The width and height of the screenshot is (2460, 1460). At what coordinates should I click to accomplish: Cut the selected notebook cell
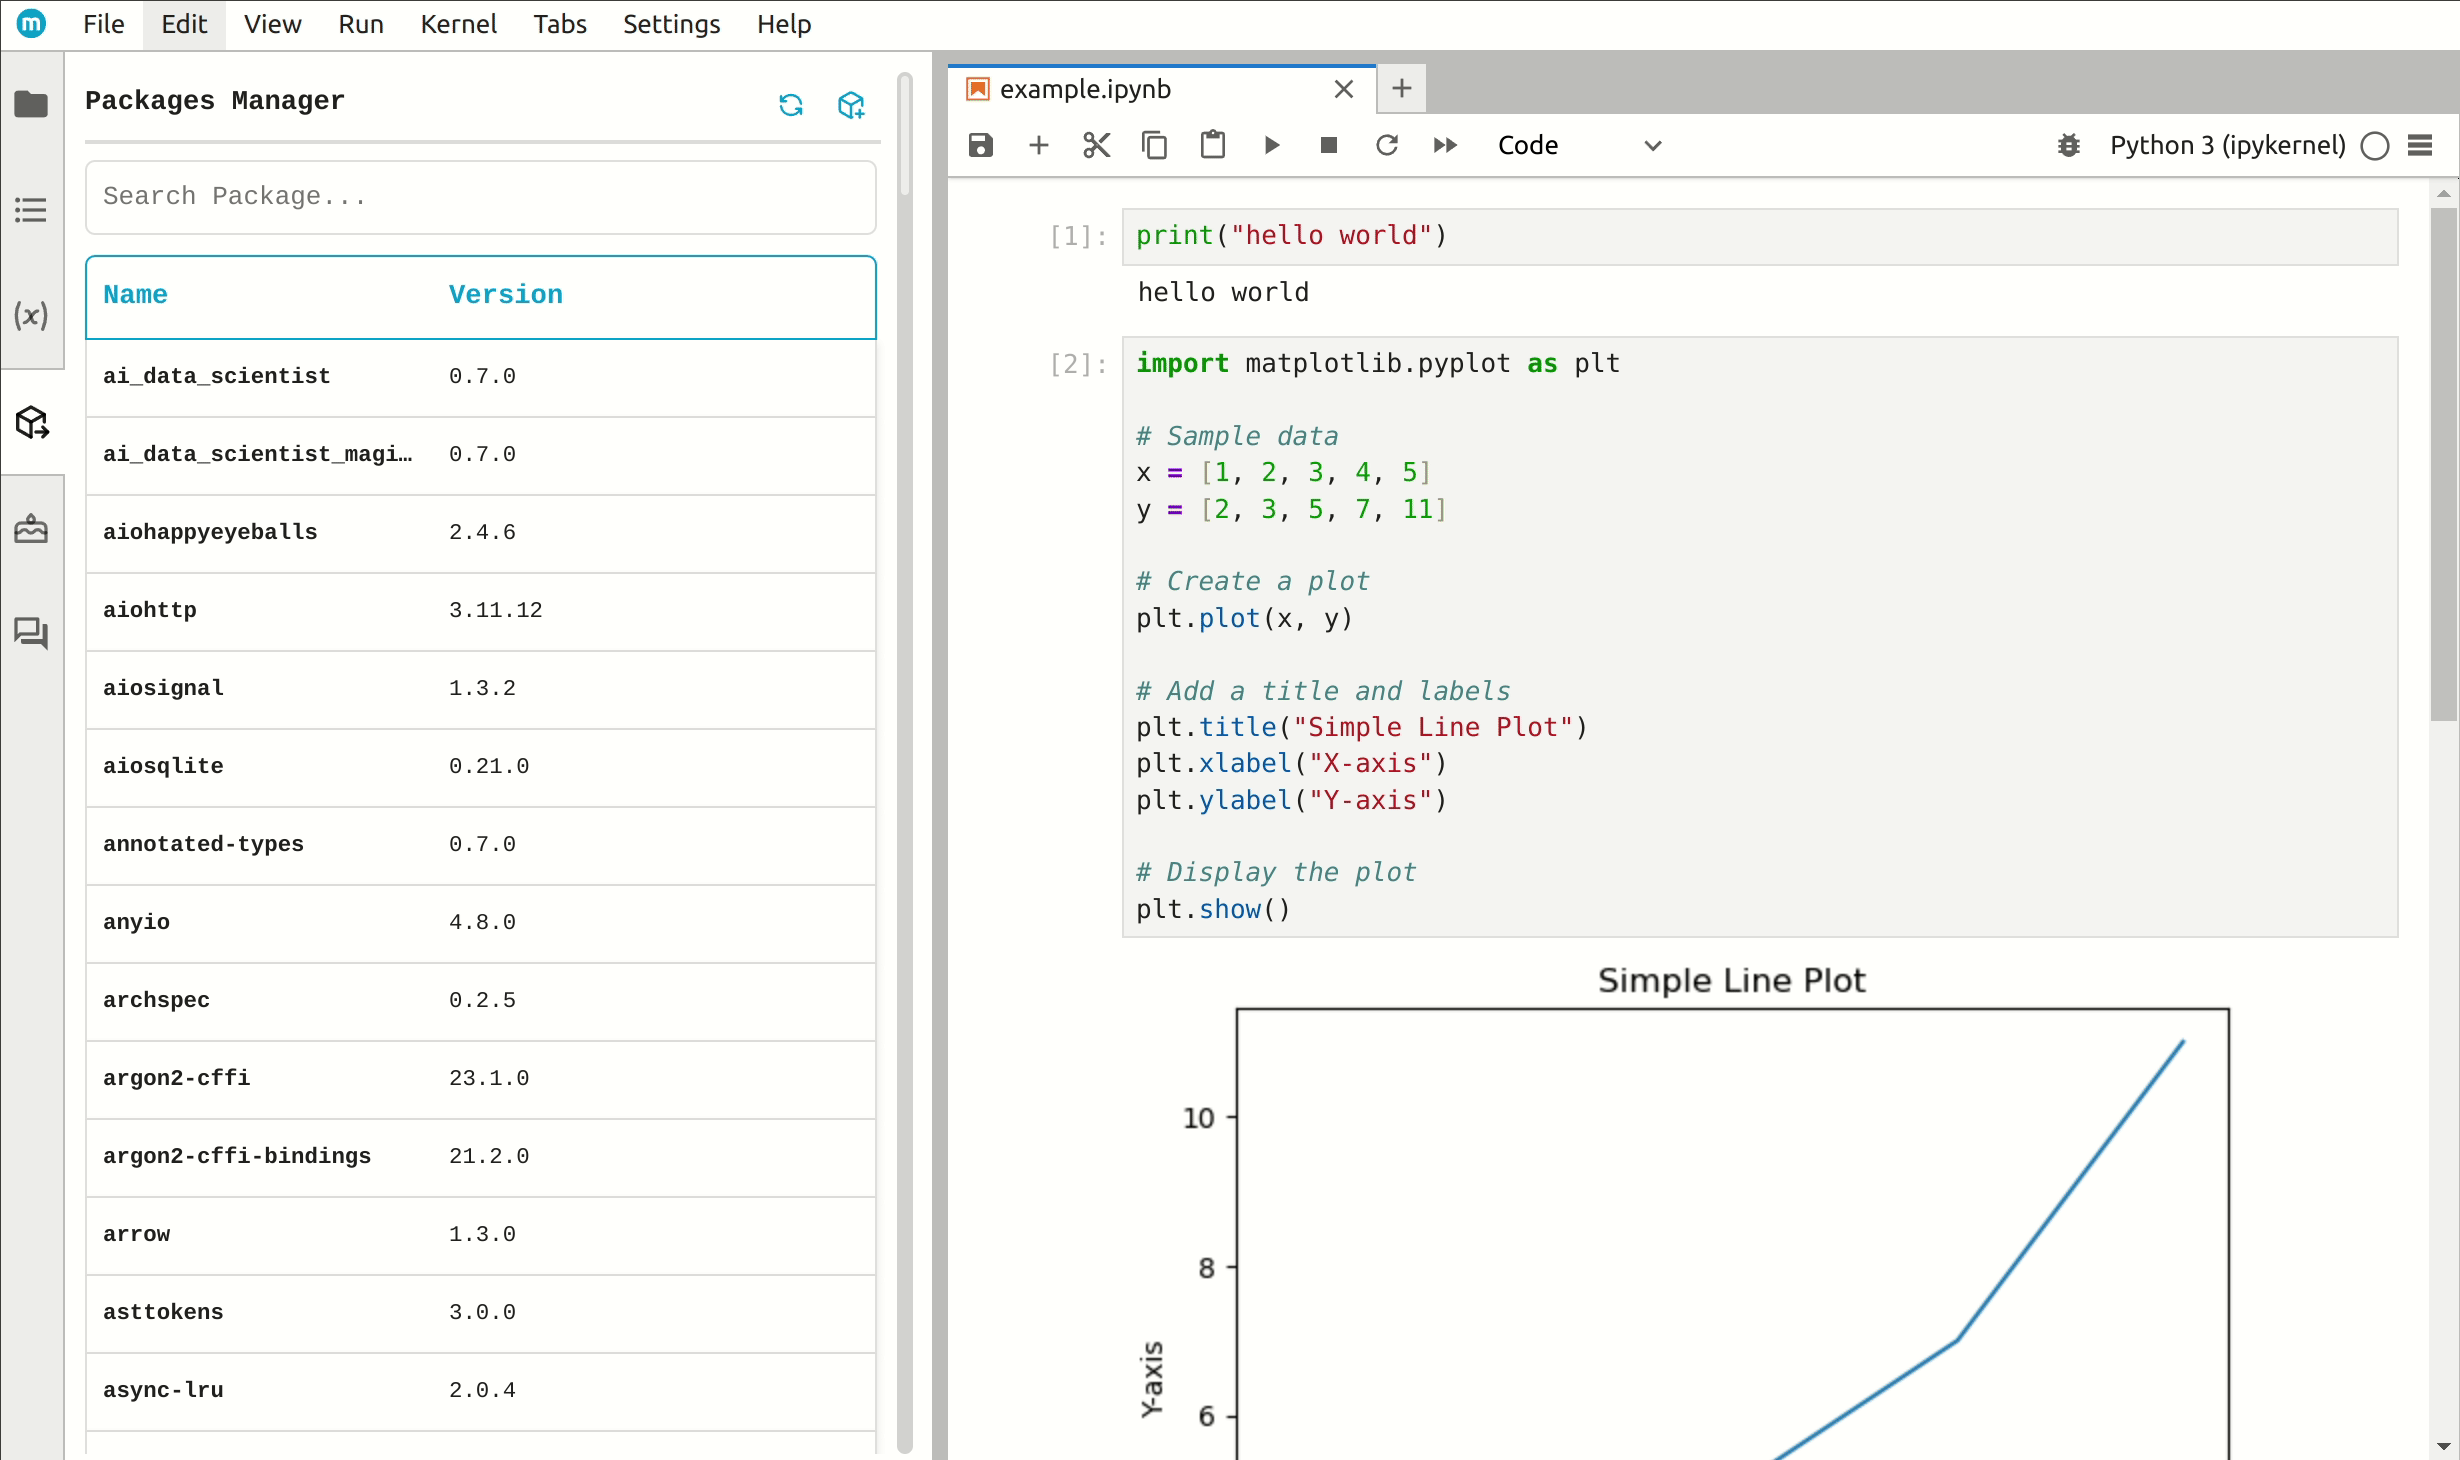pos(1096,145)
